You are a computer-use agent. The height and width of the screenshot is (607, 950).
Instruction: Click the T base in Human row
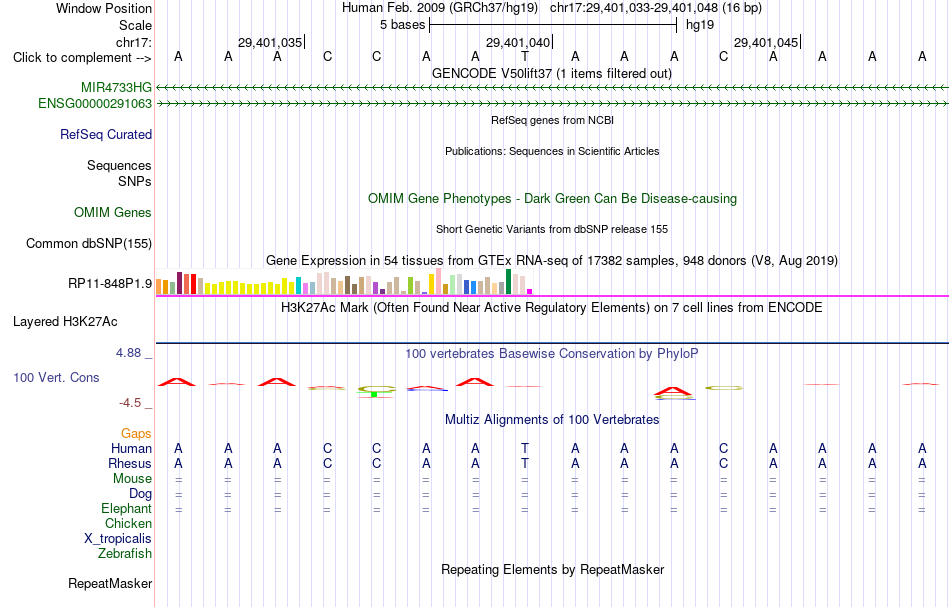pos(525,448)
